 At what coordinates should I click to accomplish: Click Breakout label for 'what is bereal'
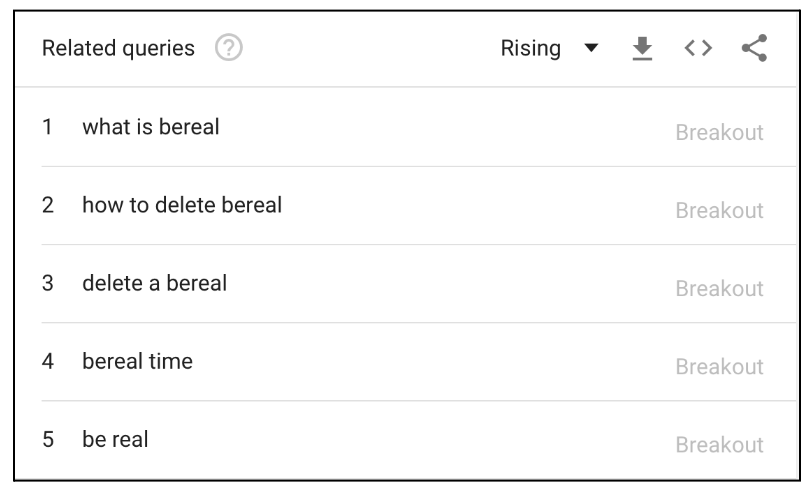point(720,132)
